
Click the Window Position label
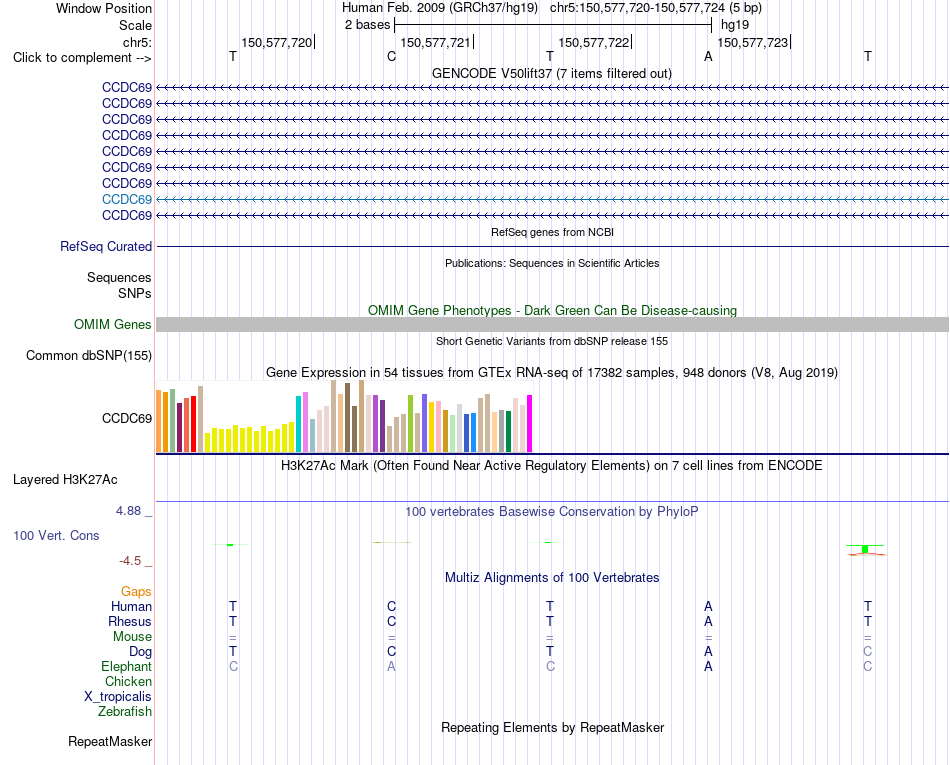click(104, 8)
